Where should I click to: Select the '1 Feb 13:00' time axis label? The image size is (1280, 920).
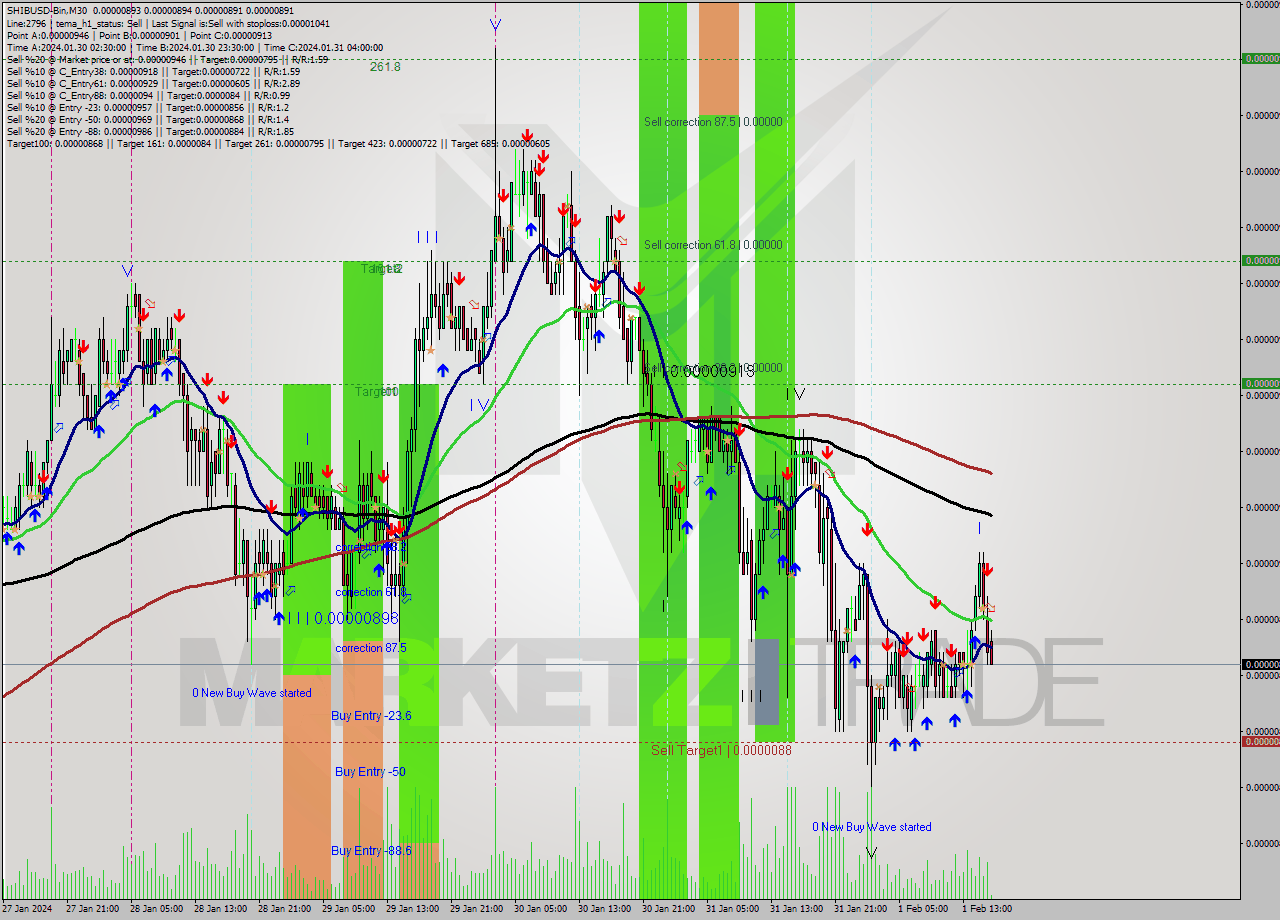987,909
